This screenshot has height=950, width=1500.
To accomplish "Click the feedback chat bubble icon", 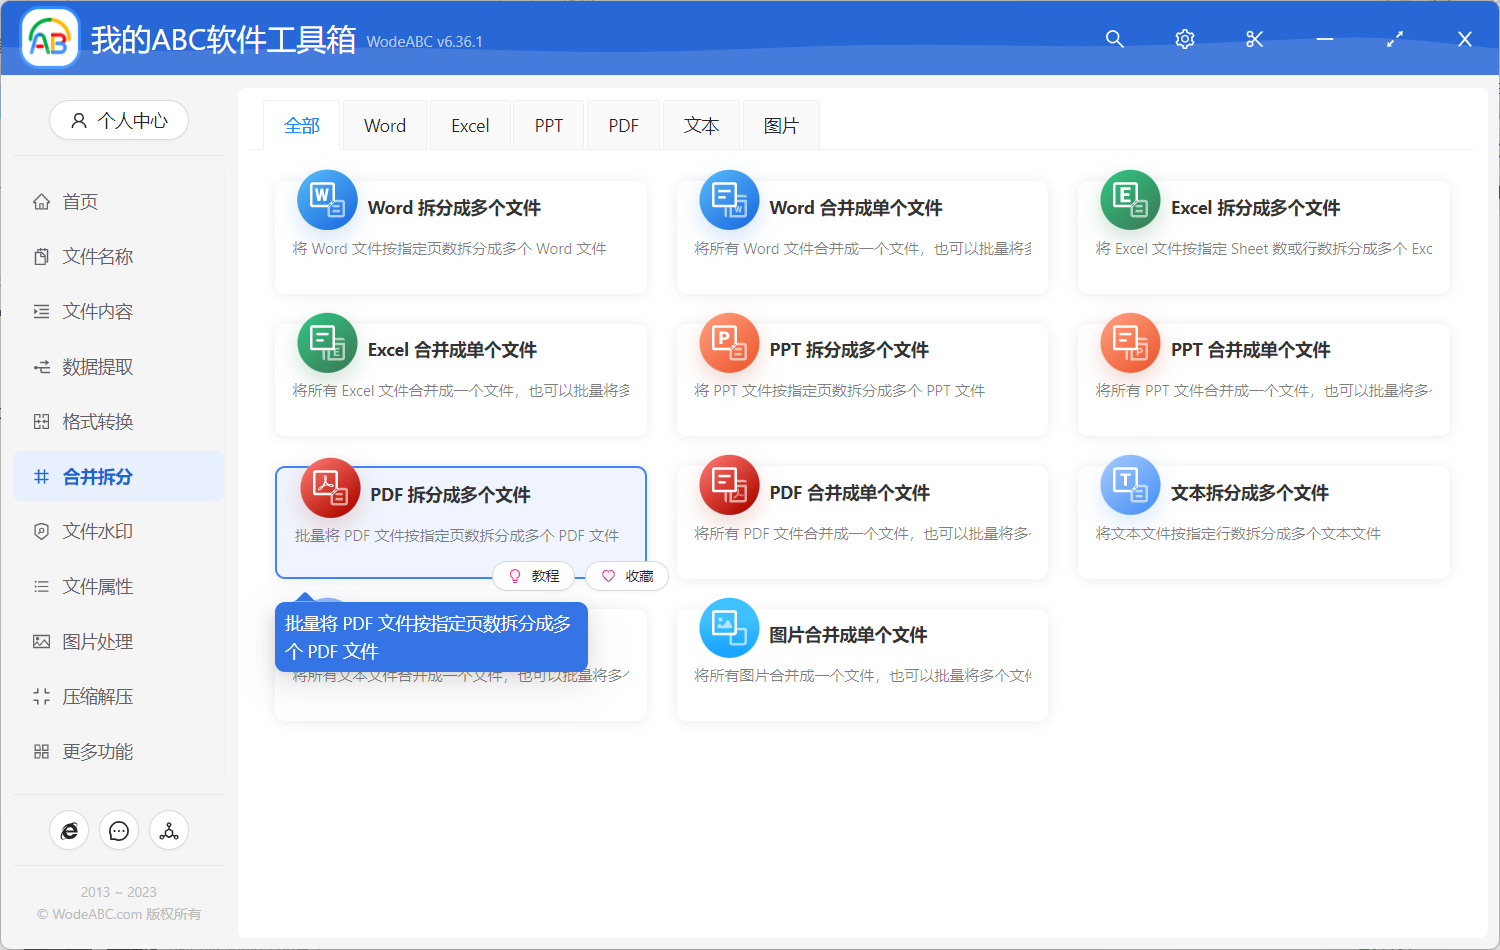I will click(119, 830).
